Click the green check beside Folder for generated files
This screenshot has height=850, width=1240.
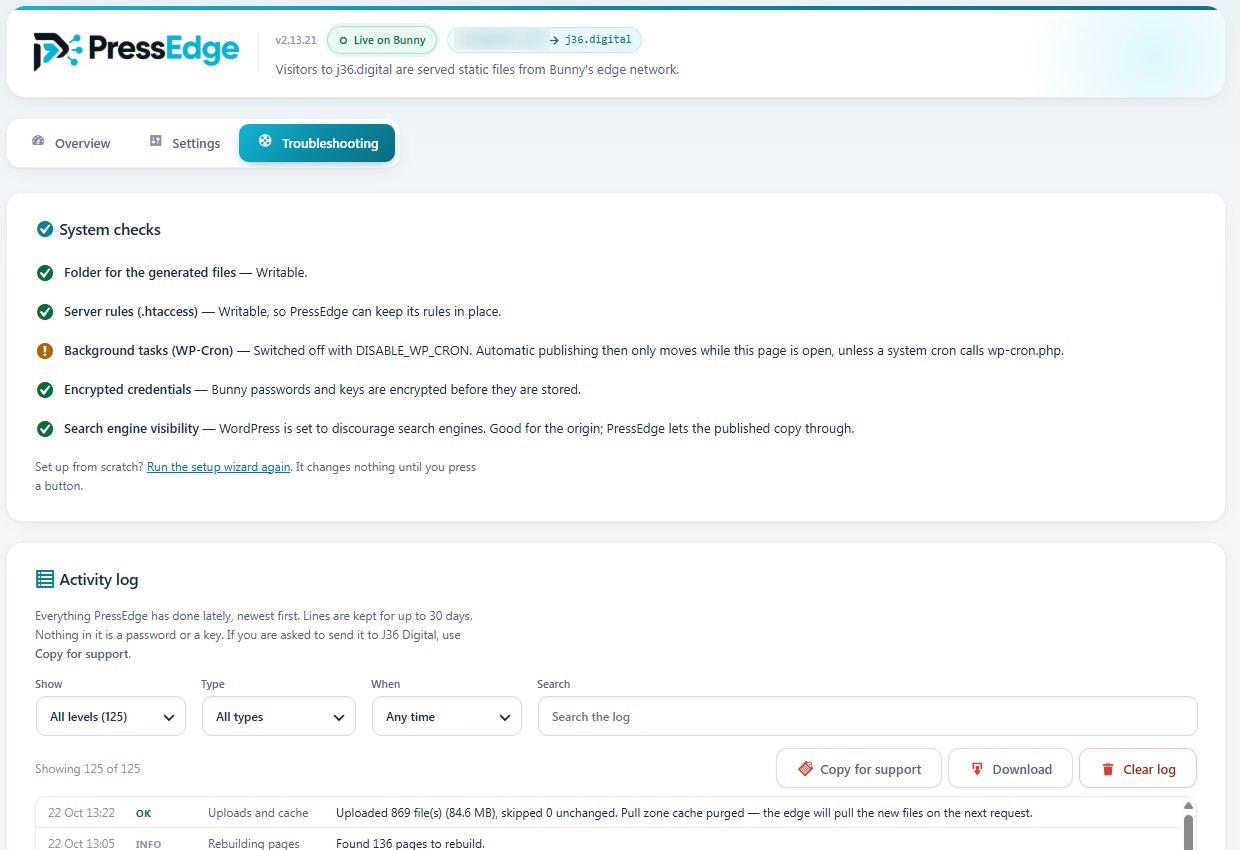tap(44, 272)
